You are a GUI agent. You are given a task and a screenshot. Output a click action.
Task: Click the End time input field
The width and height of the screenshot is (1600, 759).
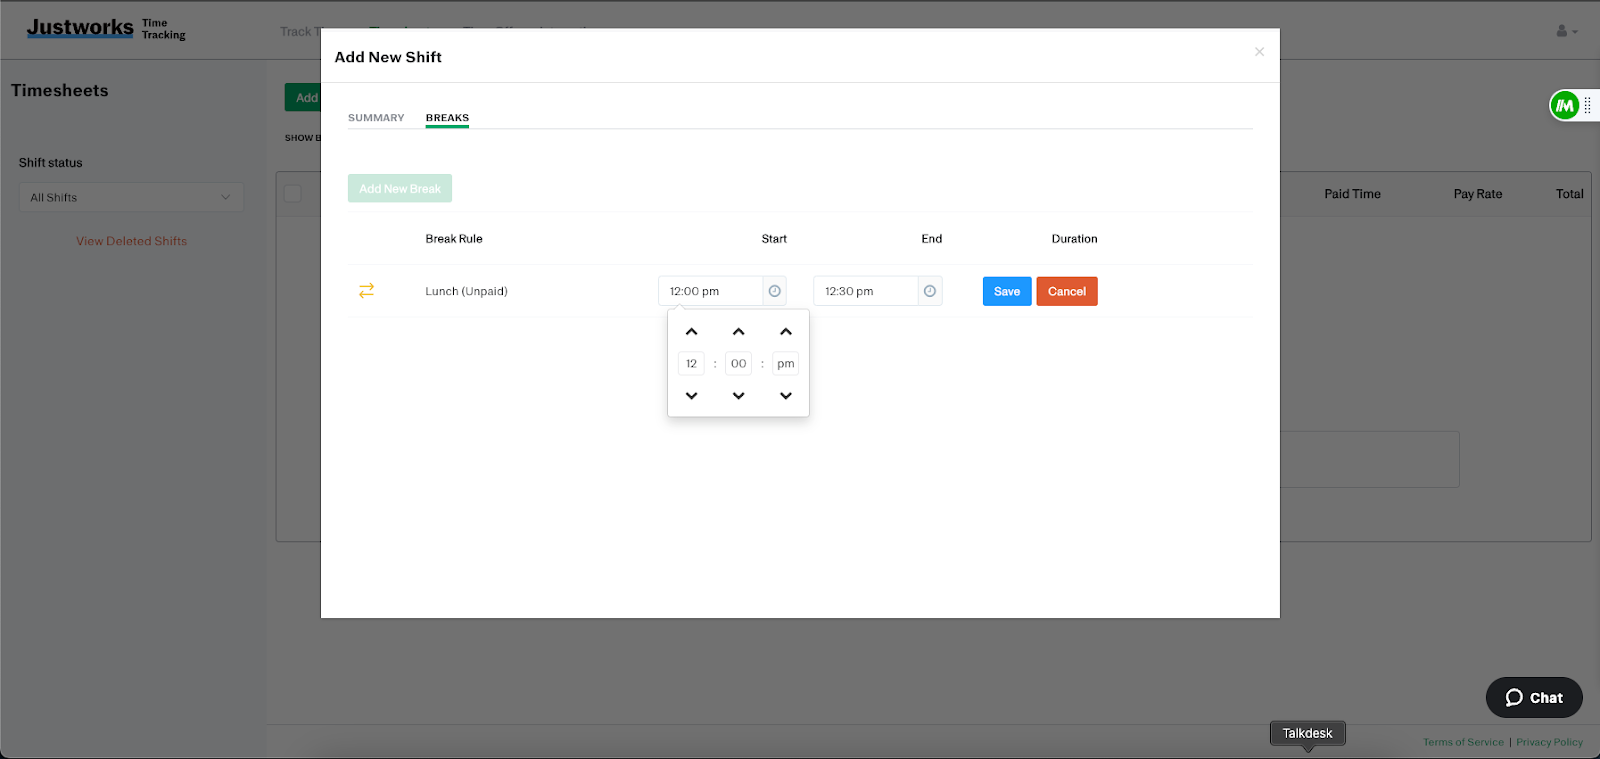point(866,291)
